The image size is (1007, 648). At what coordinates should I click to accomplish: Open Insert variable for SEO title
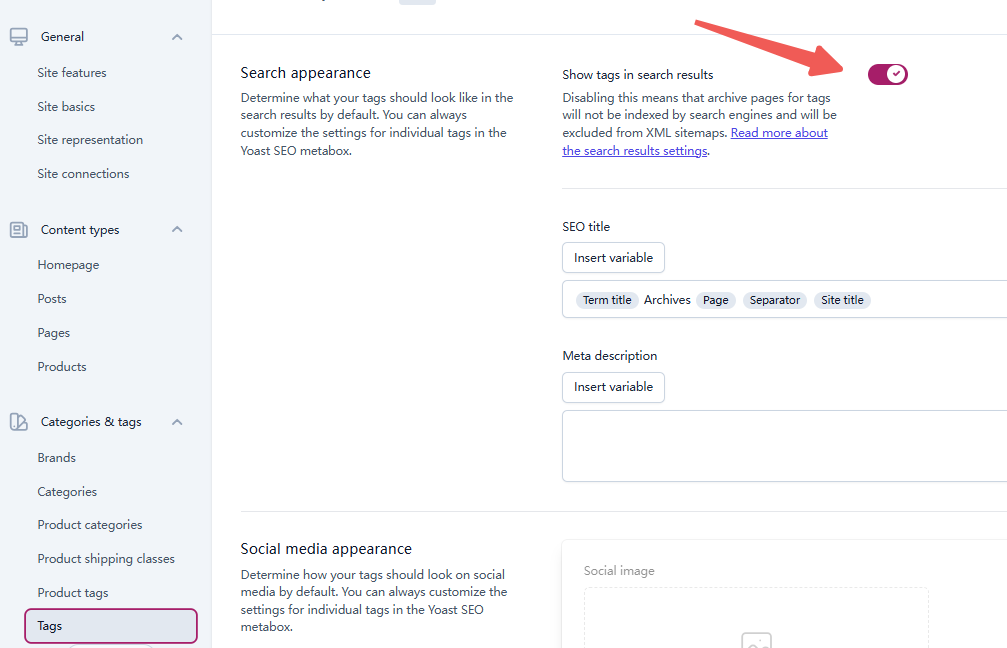pos(613,257)
